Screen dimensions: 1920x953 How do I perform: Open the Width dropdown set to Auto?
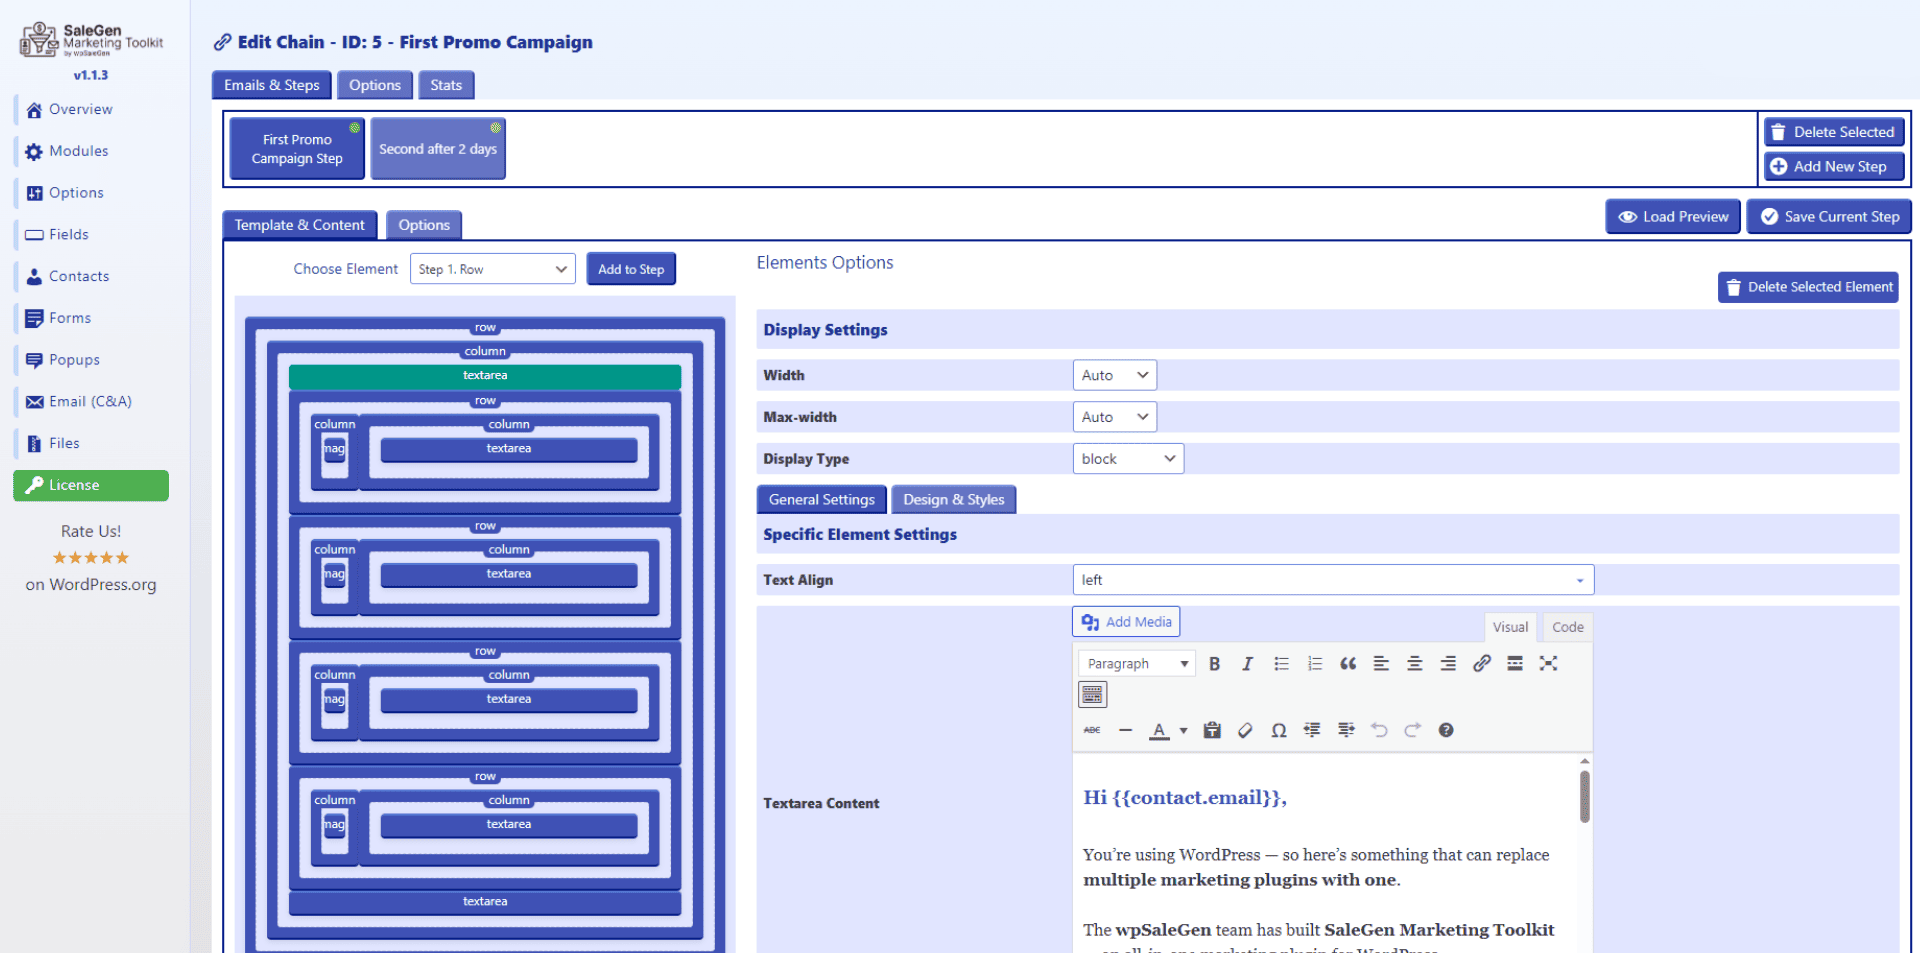tap(1113, 374)
